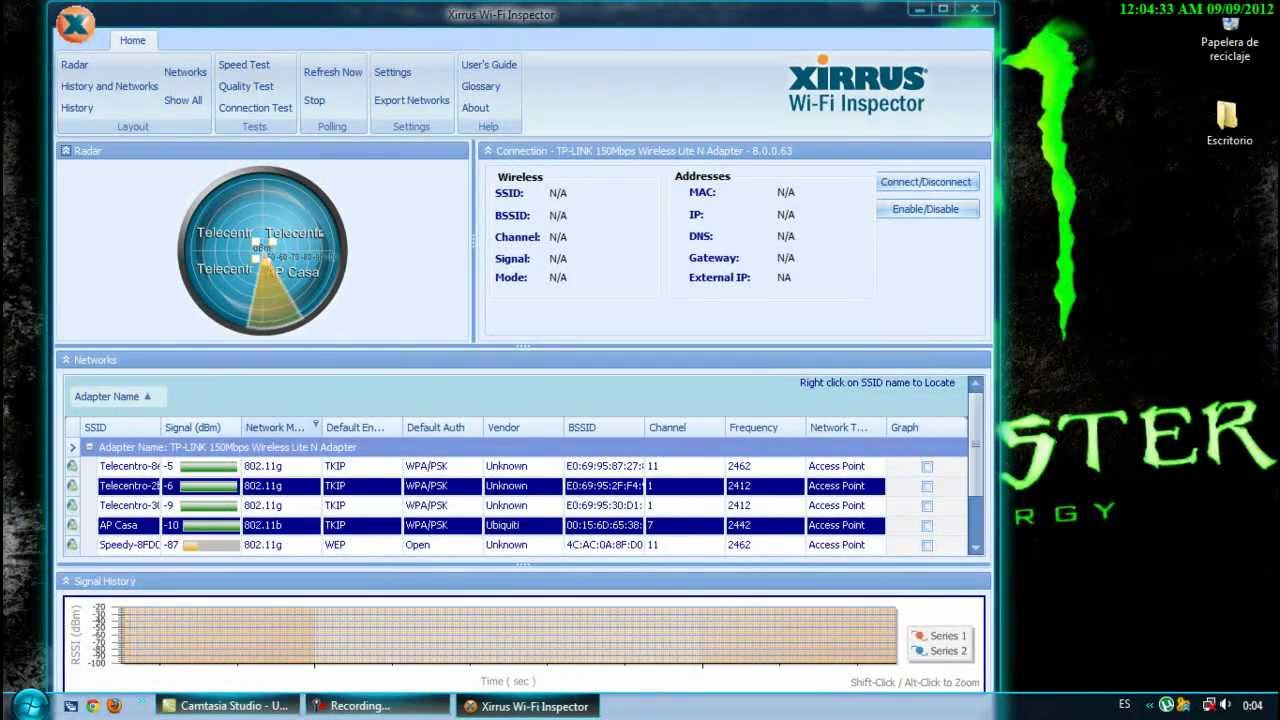Stop polling
This screenshot has width=1280, height=720.
pyautogui.click(x=314, y=100)
